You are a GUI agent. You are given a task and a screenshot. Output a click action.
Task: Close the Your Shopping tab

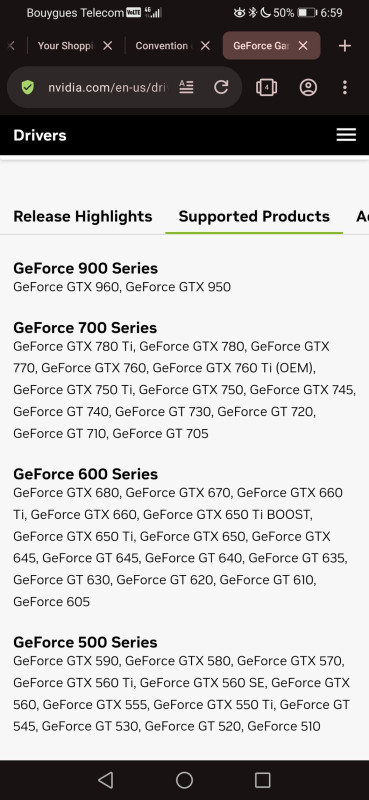108,46
